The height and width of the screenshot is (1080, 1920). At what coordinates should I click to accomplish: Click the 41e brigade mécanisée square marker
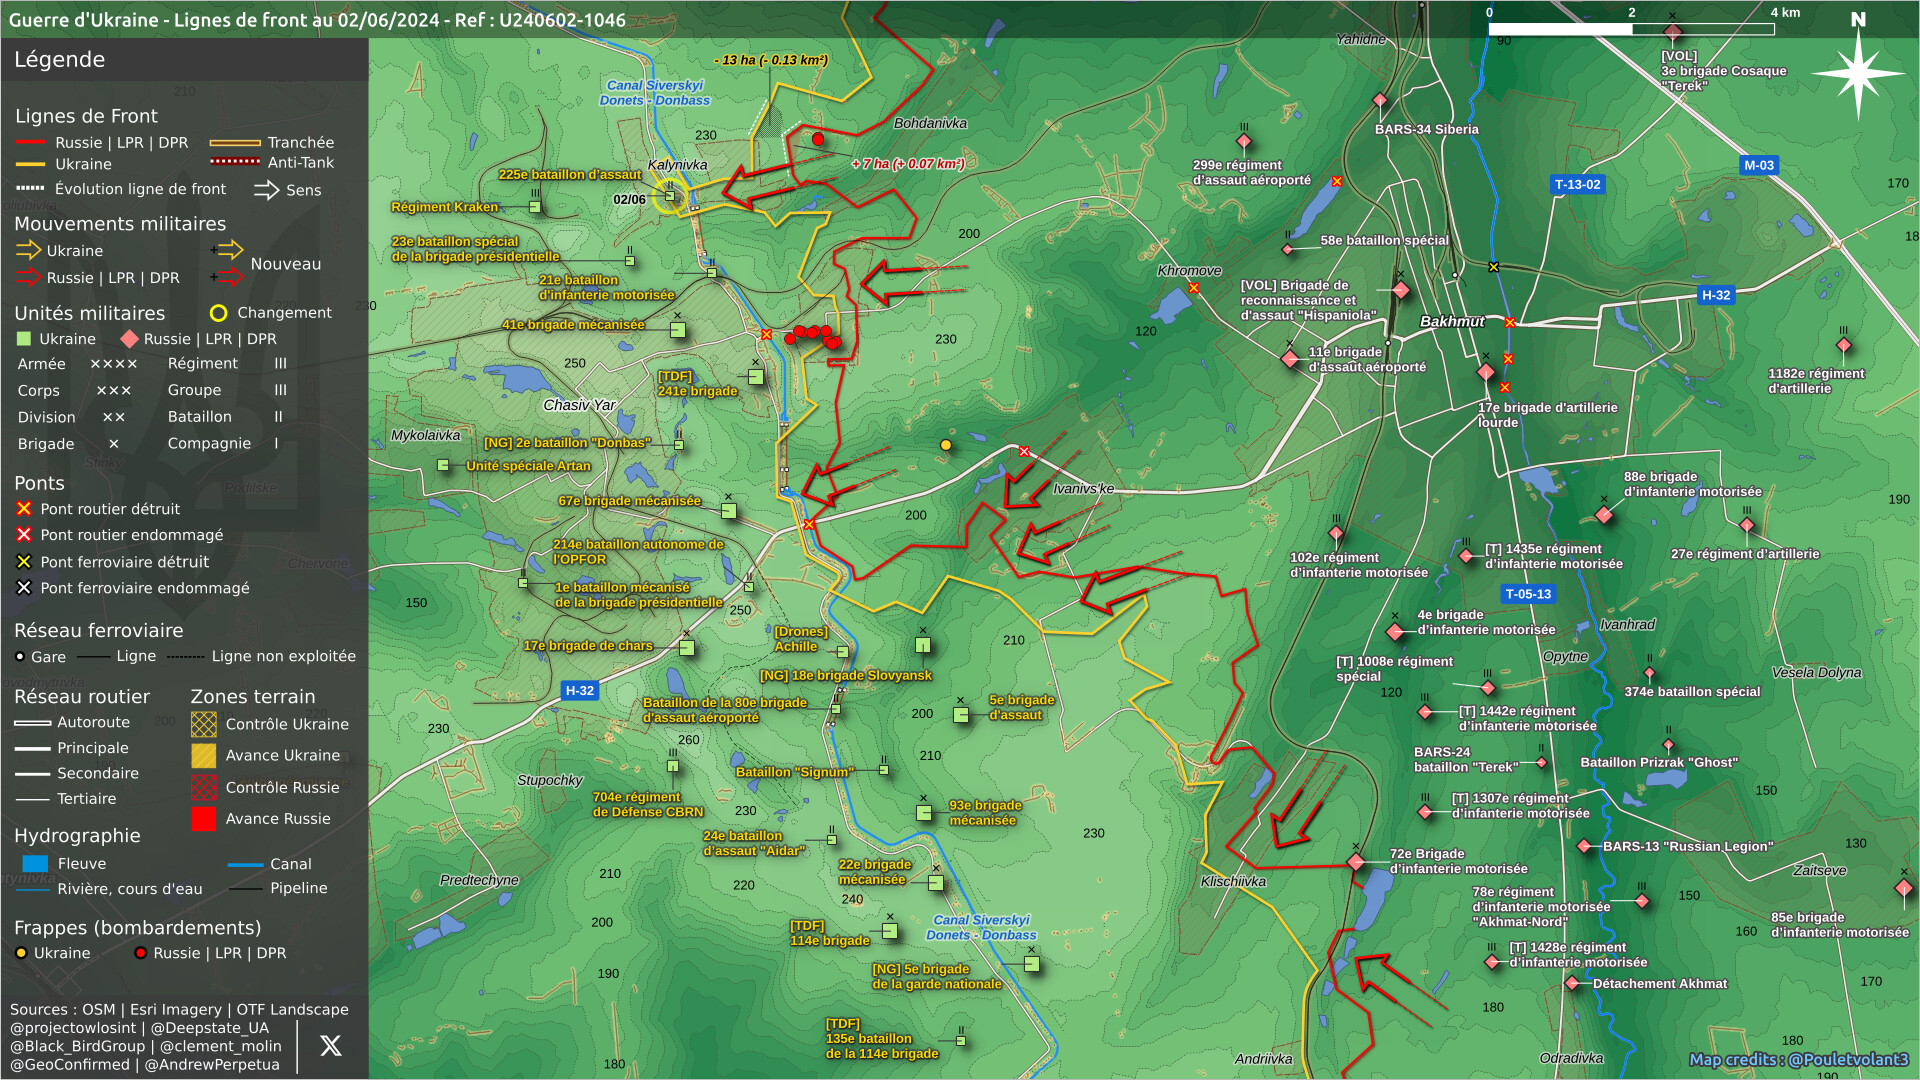tap(677, 330)
